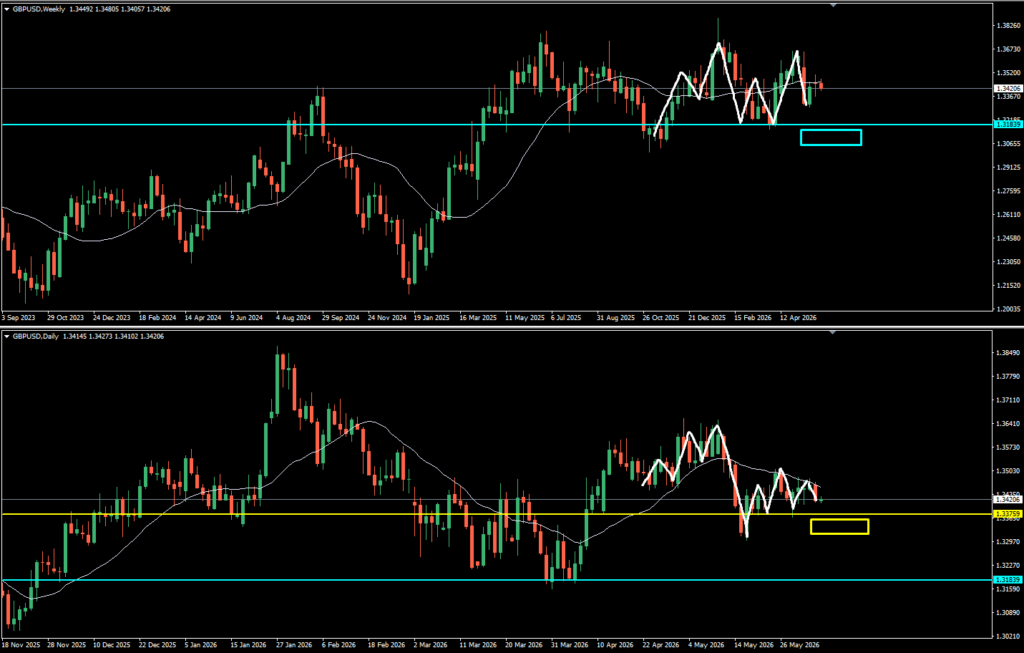Click the 14 Apr 2024 date label
Viewport: 1024px width, 653px height.
coord(202,318)
